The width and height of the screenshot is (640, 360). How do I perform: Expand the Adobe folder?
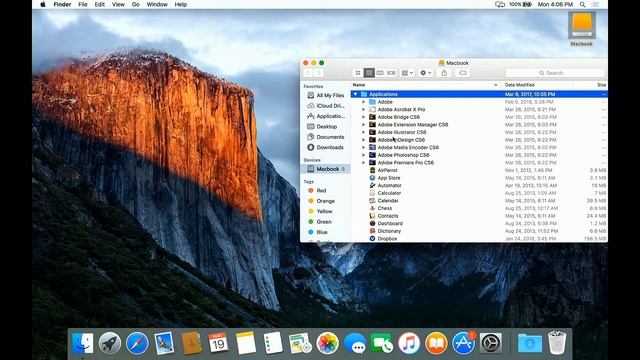pos(363,102)
